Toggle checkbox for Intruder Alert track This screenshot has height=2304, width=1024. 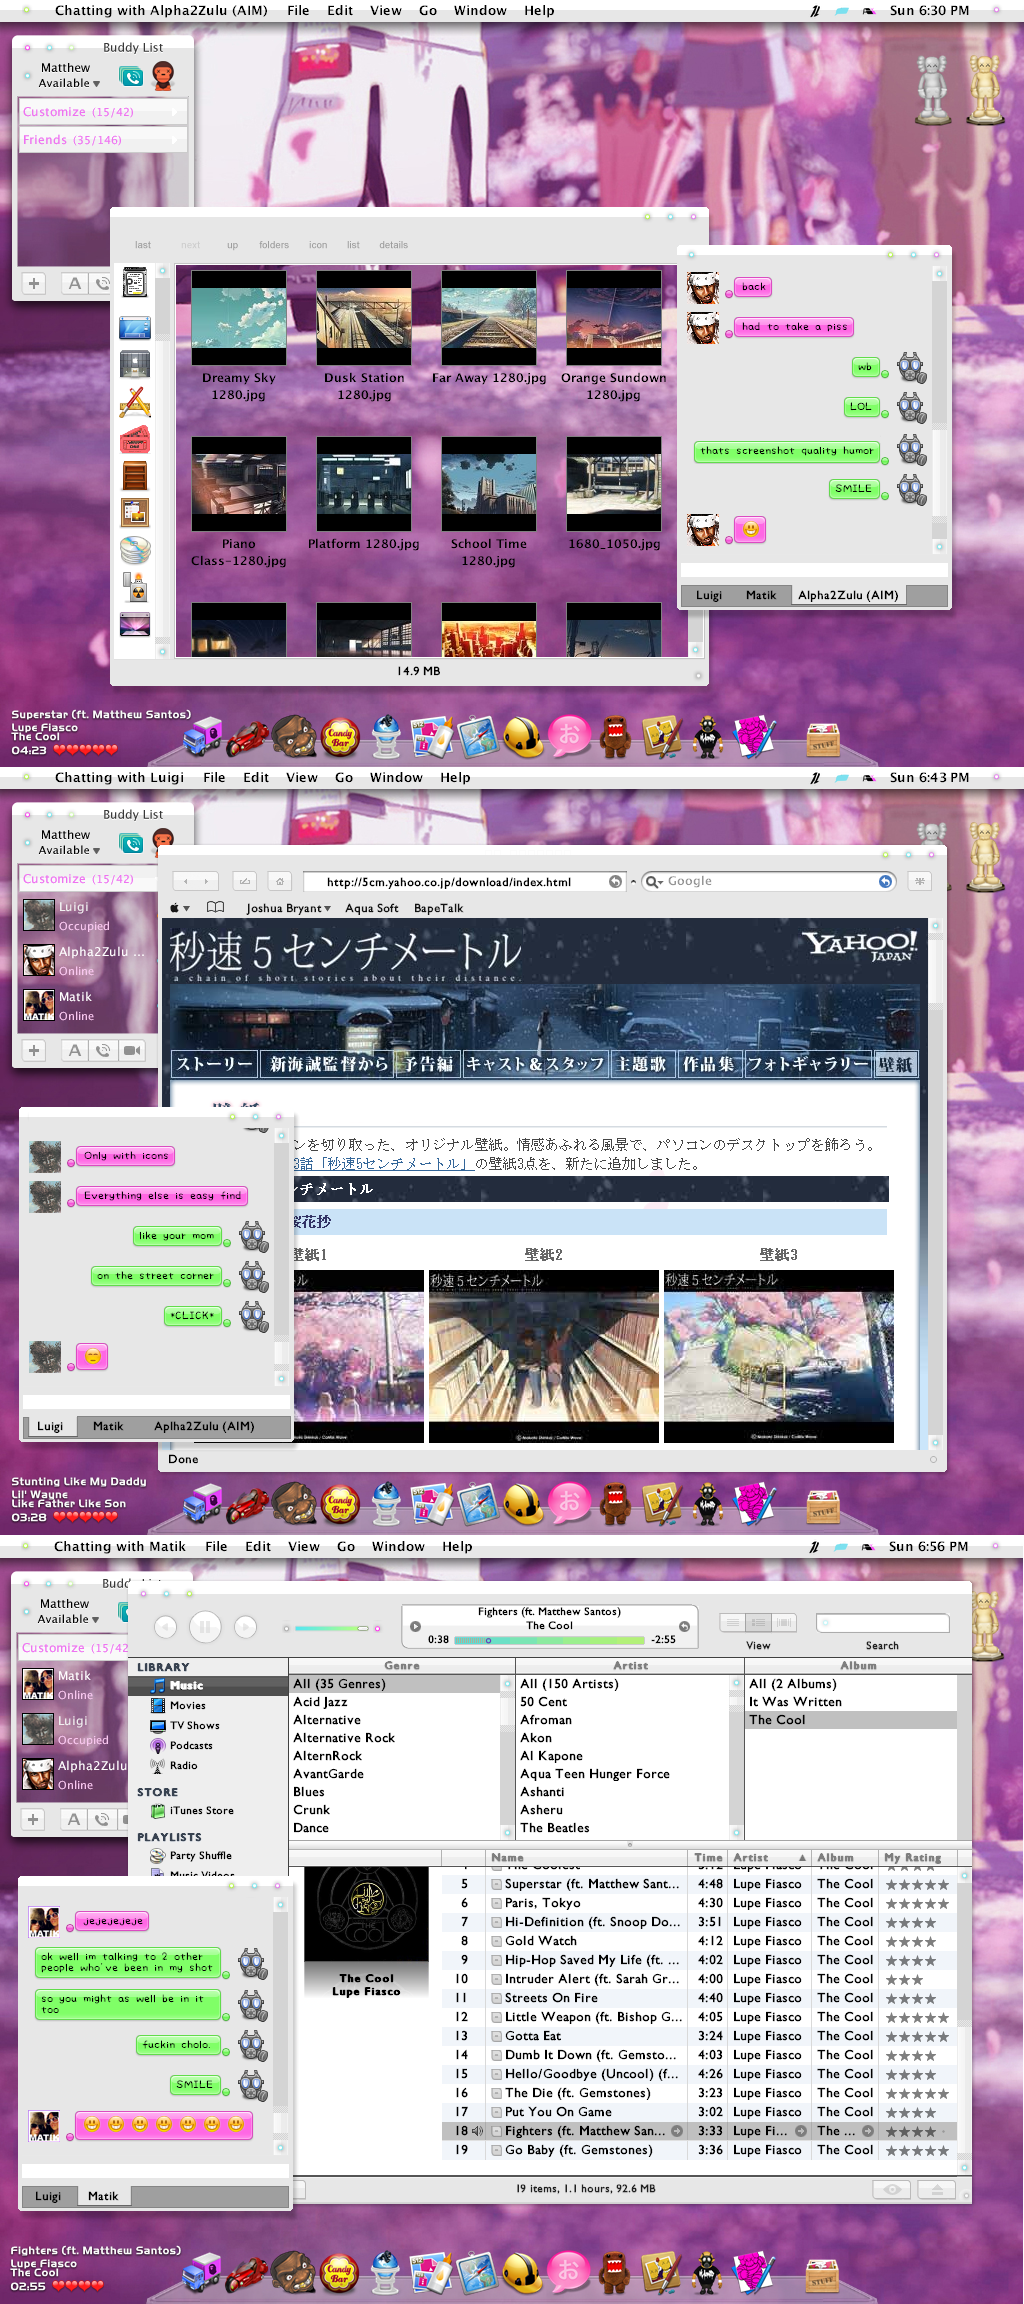[496, 1979]
